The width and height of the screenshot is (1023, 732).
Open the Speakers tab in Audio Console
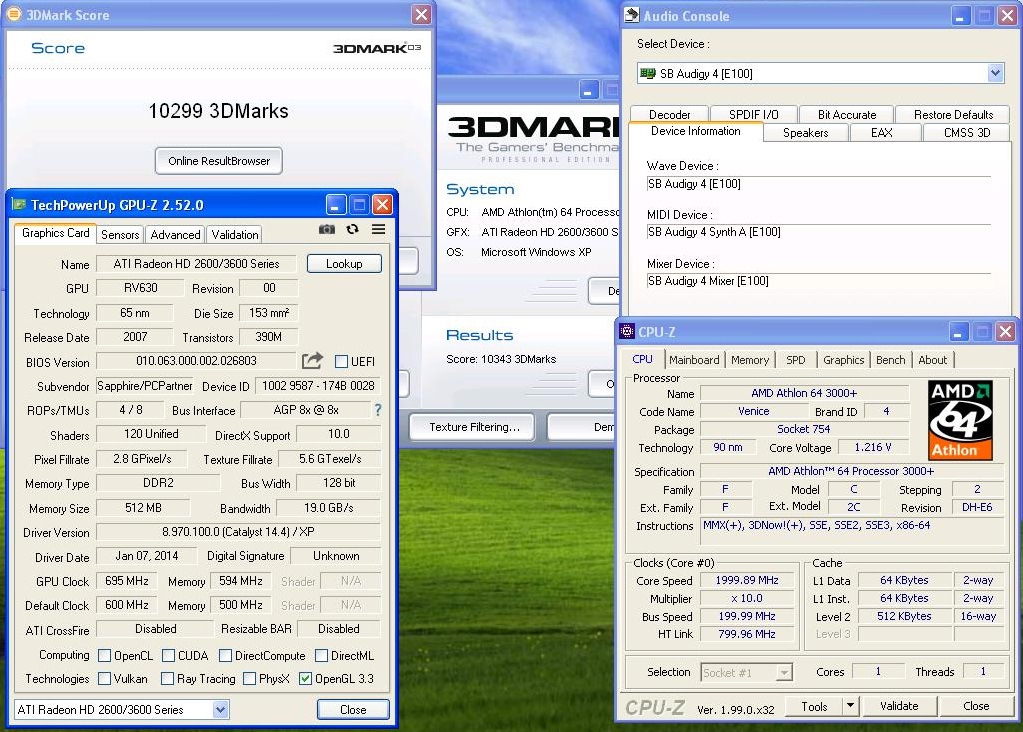pyautogui.click(x=805, y=132)
